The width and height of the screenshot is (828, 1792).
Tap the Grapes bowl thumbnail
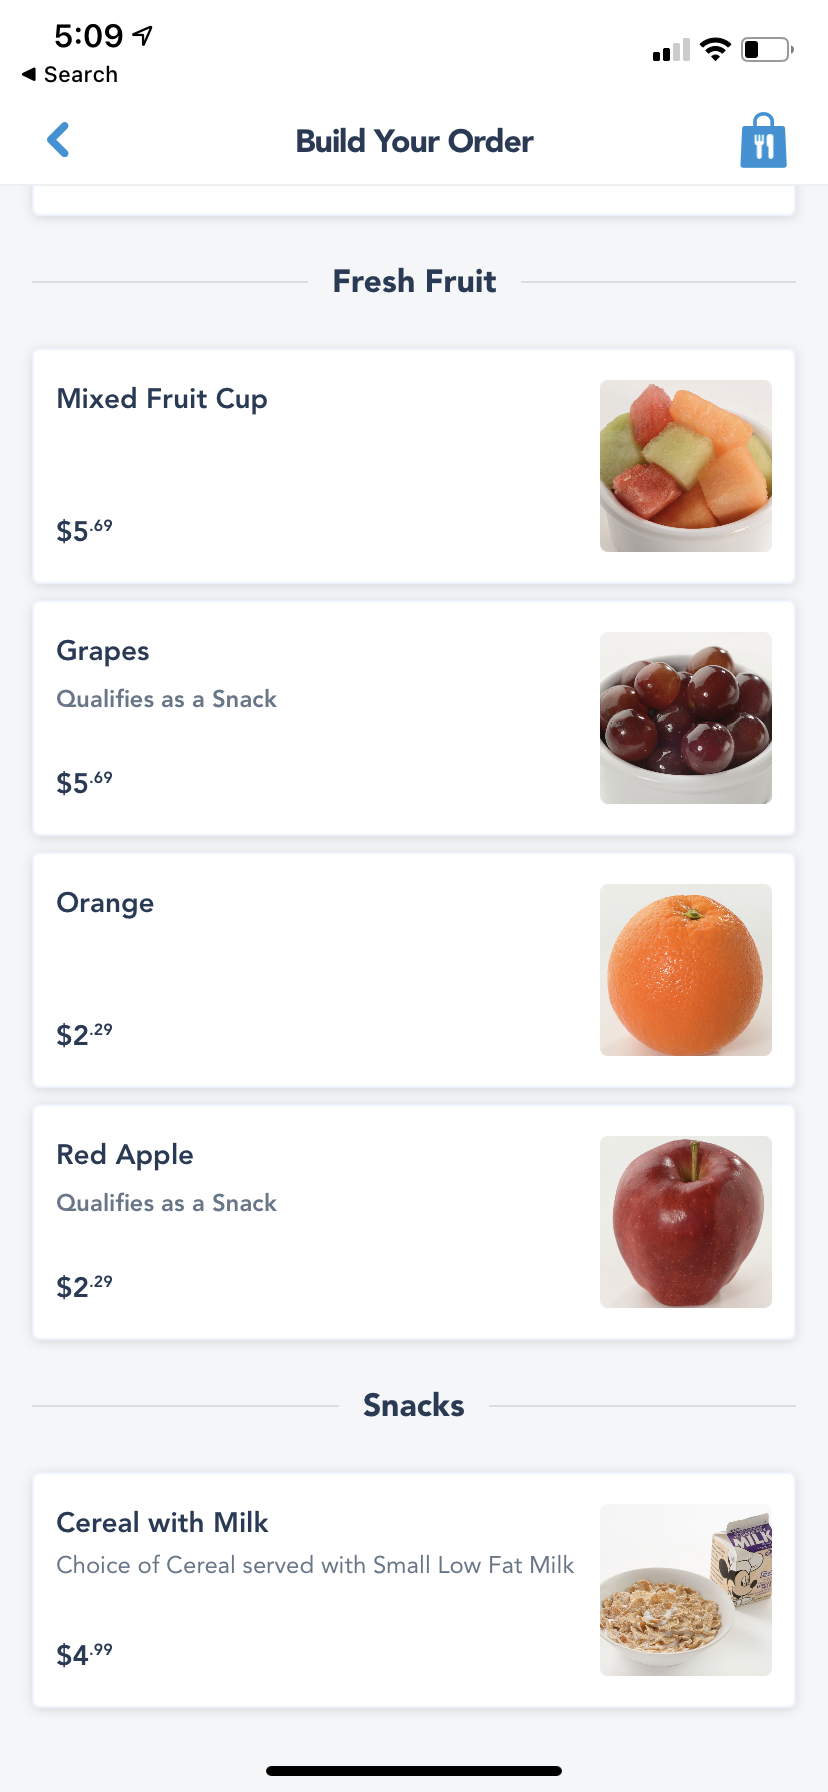685,718
